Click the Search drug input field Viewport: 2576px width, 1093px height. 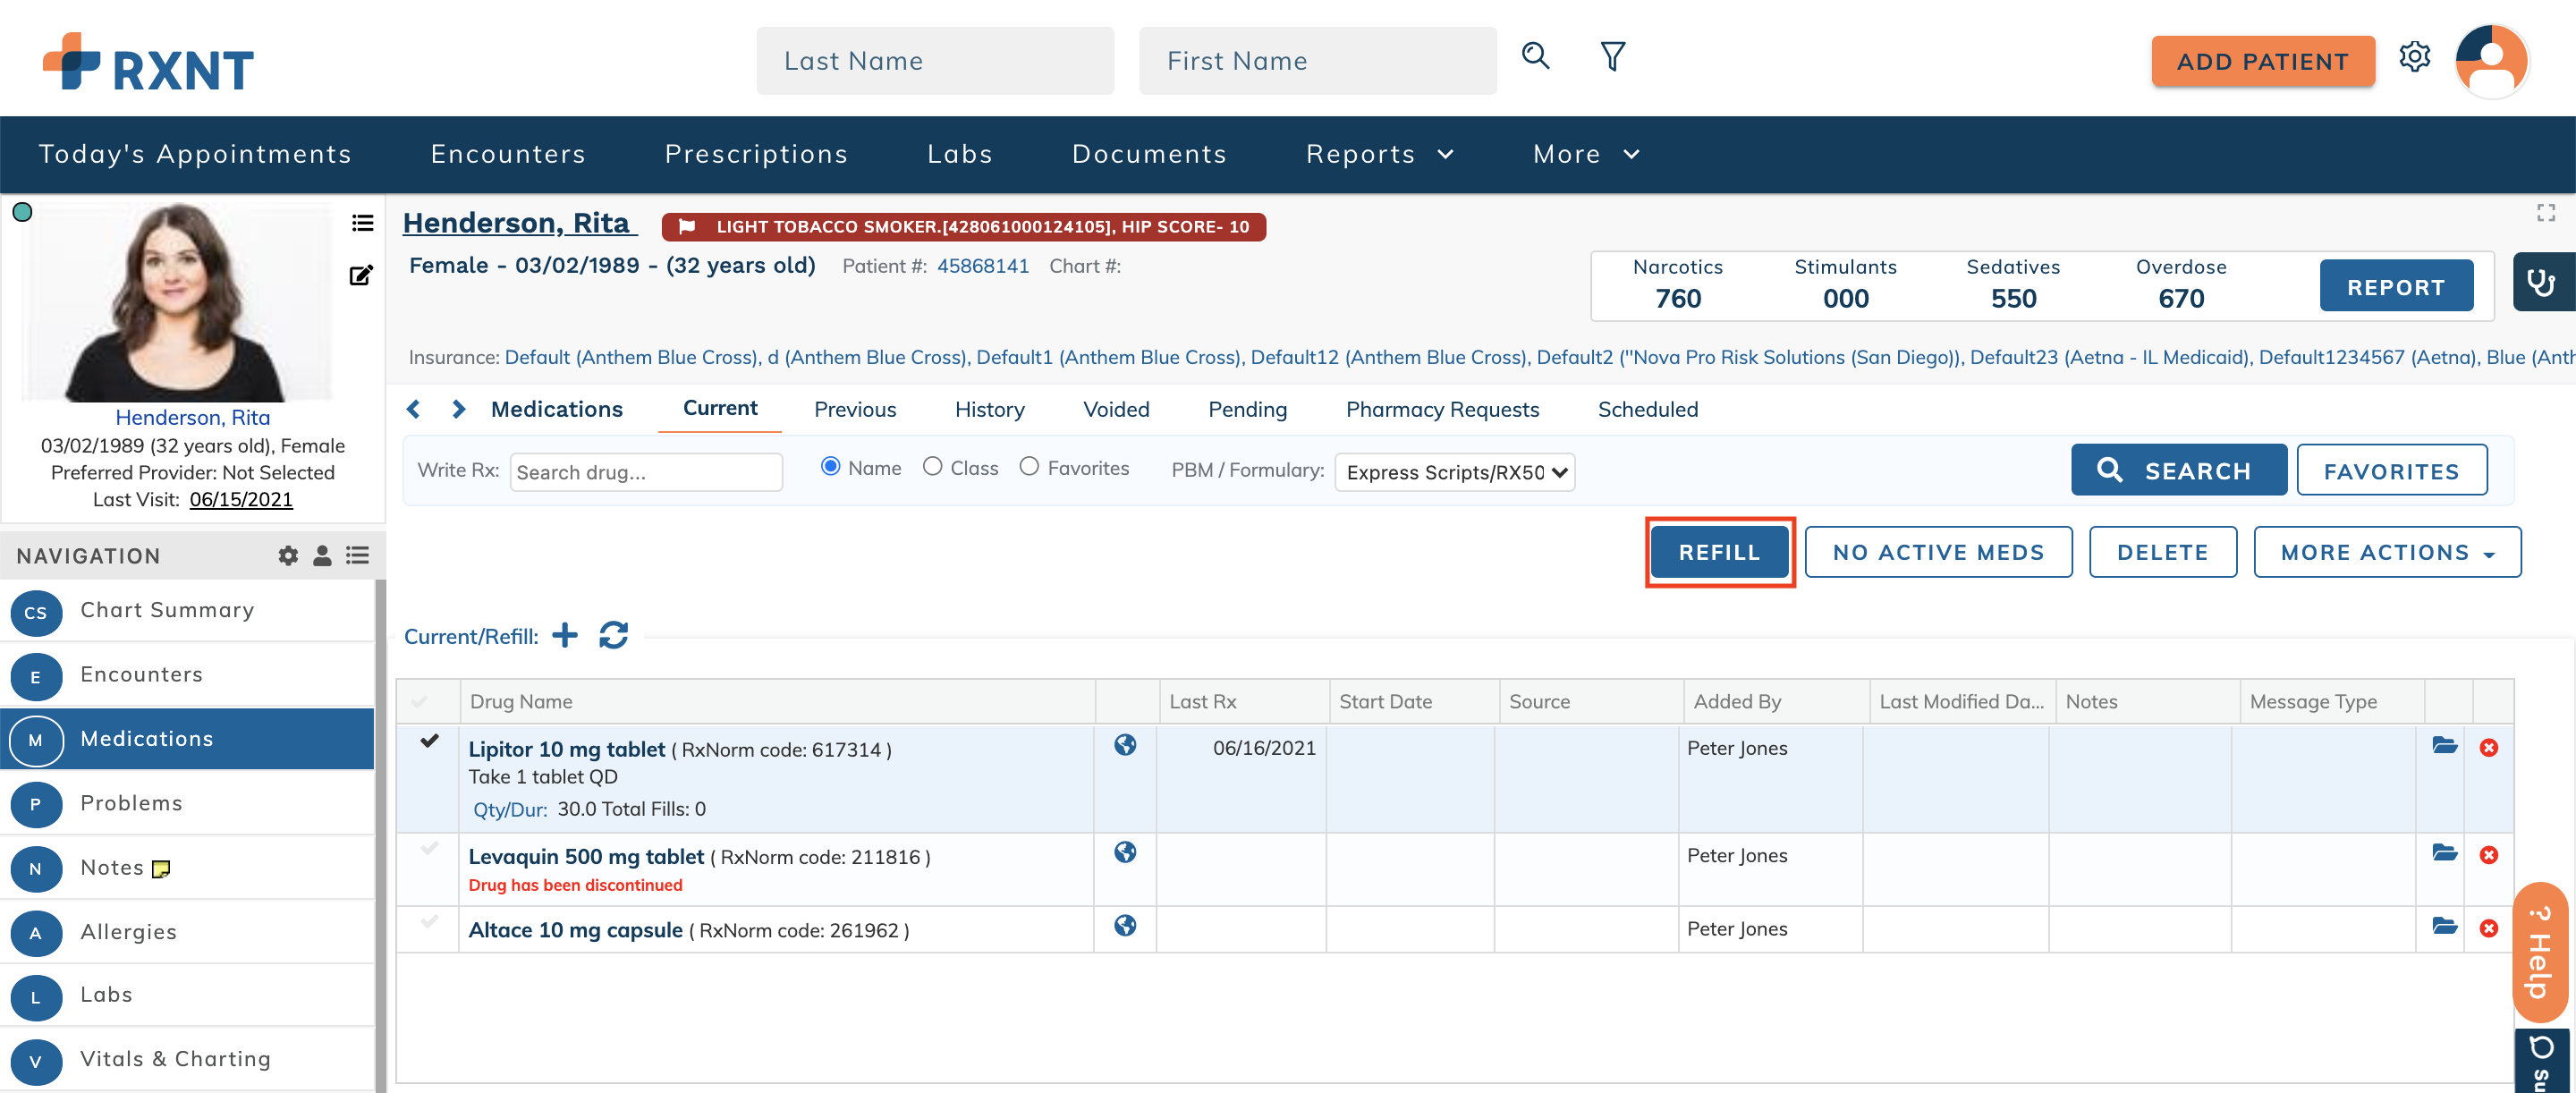click(x=646, y=472)
